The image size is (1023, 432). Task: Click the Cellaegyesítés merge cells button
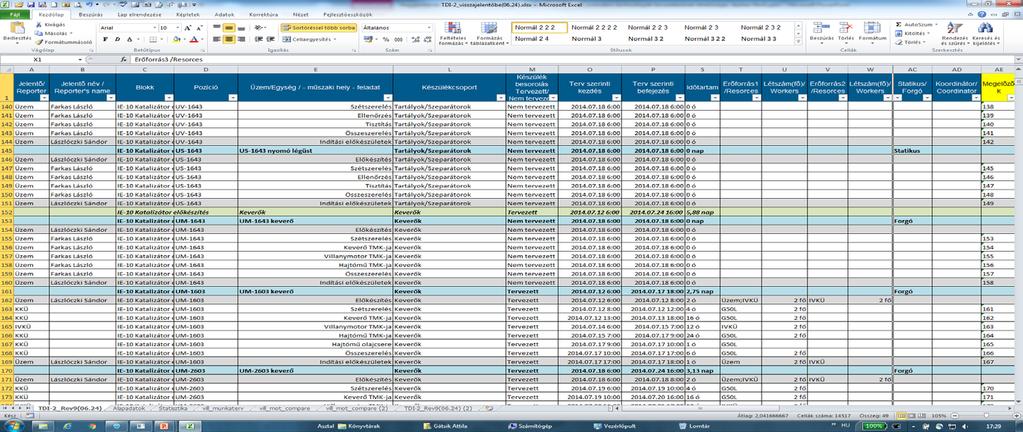click(x=311, y=39)
